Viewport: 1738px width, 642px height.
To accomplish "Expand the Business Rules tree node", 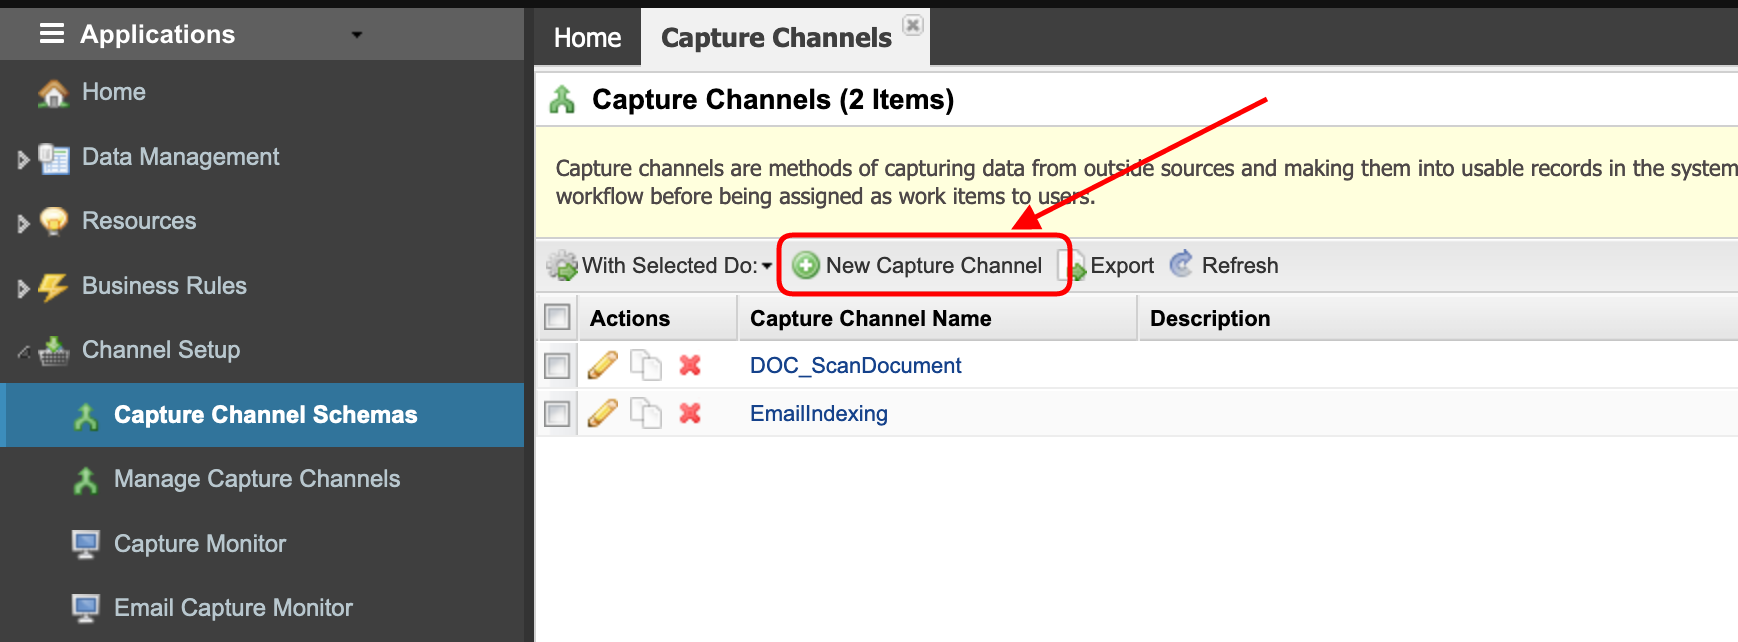I will point(23,288).
